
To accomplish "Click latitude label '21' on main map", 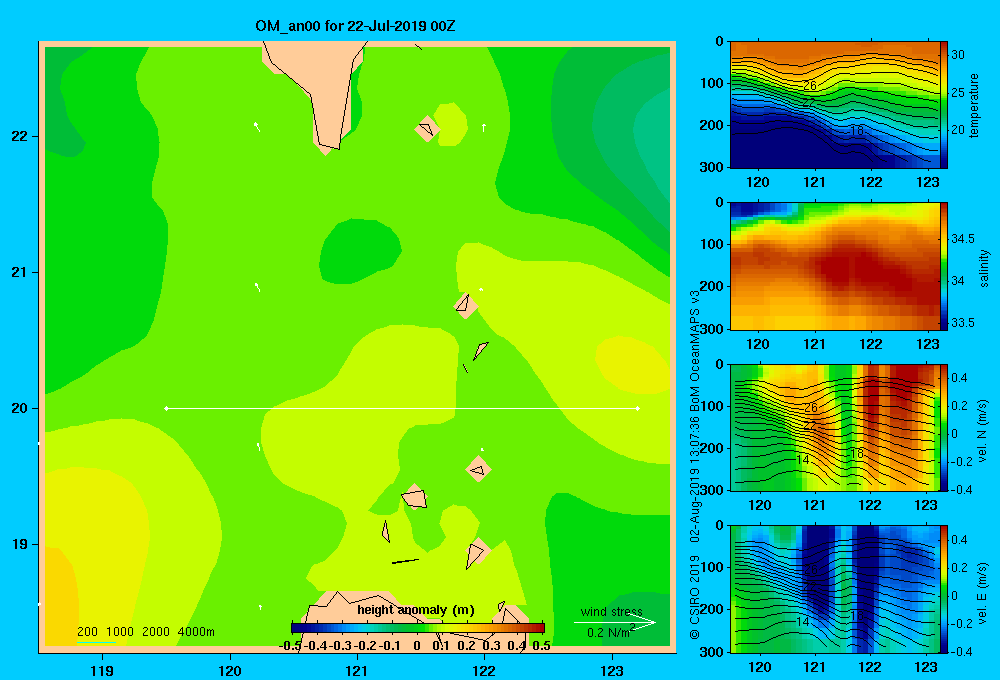I will [x=20, y=272].
